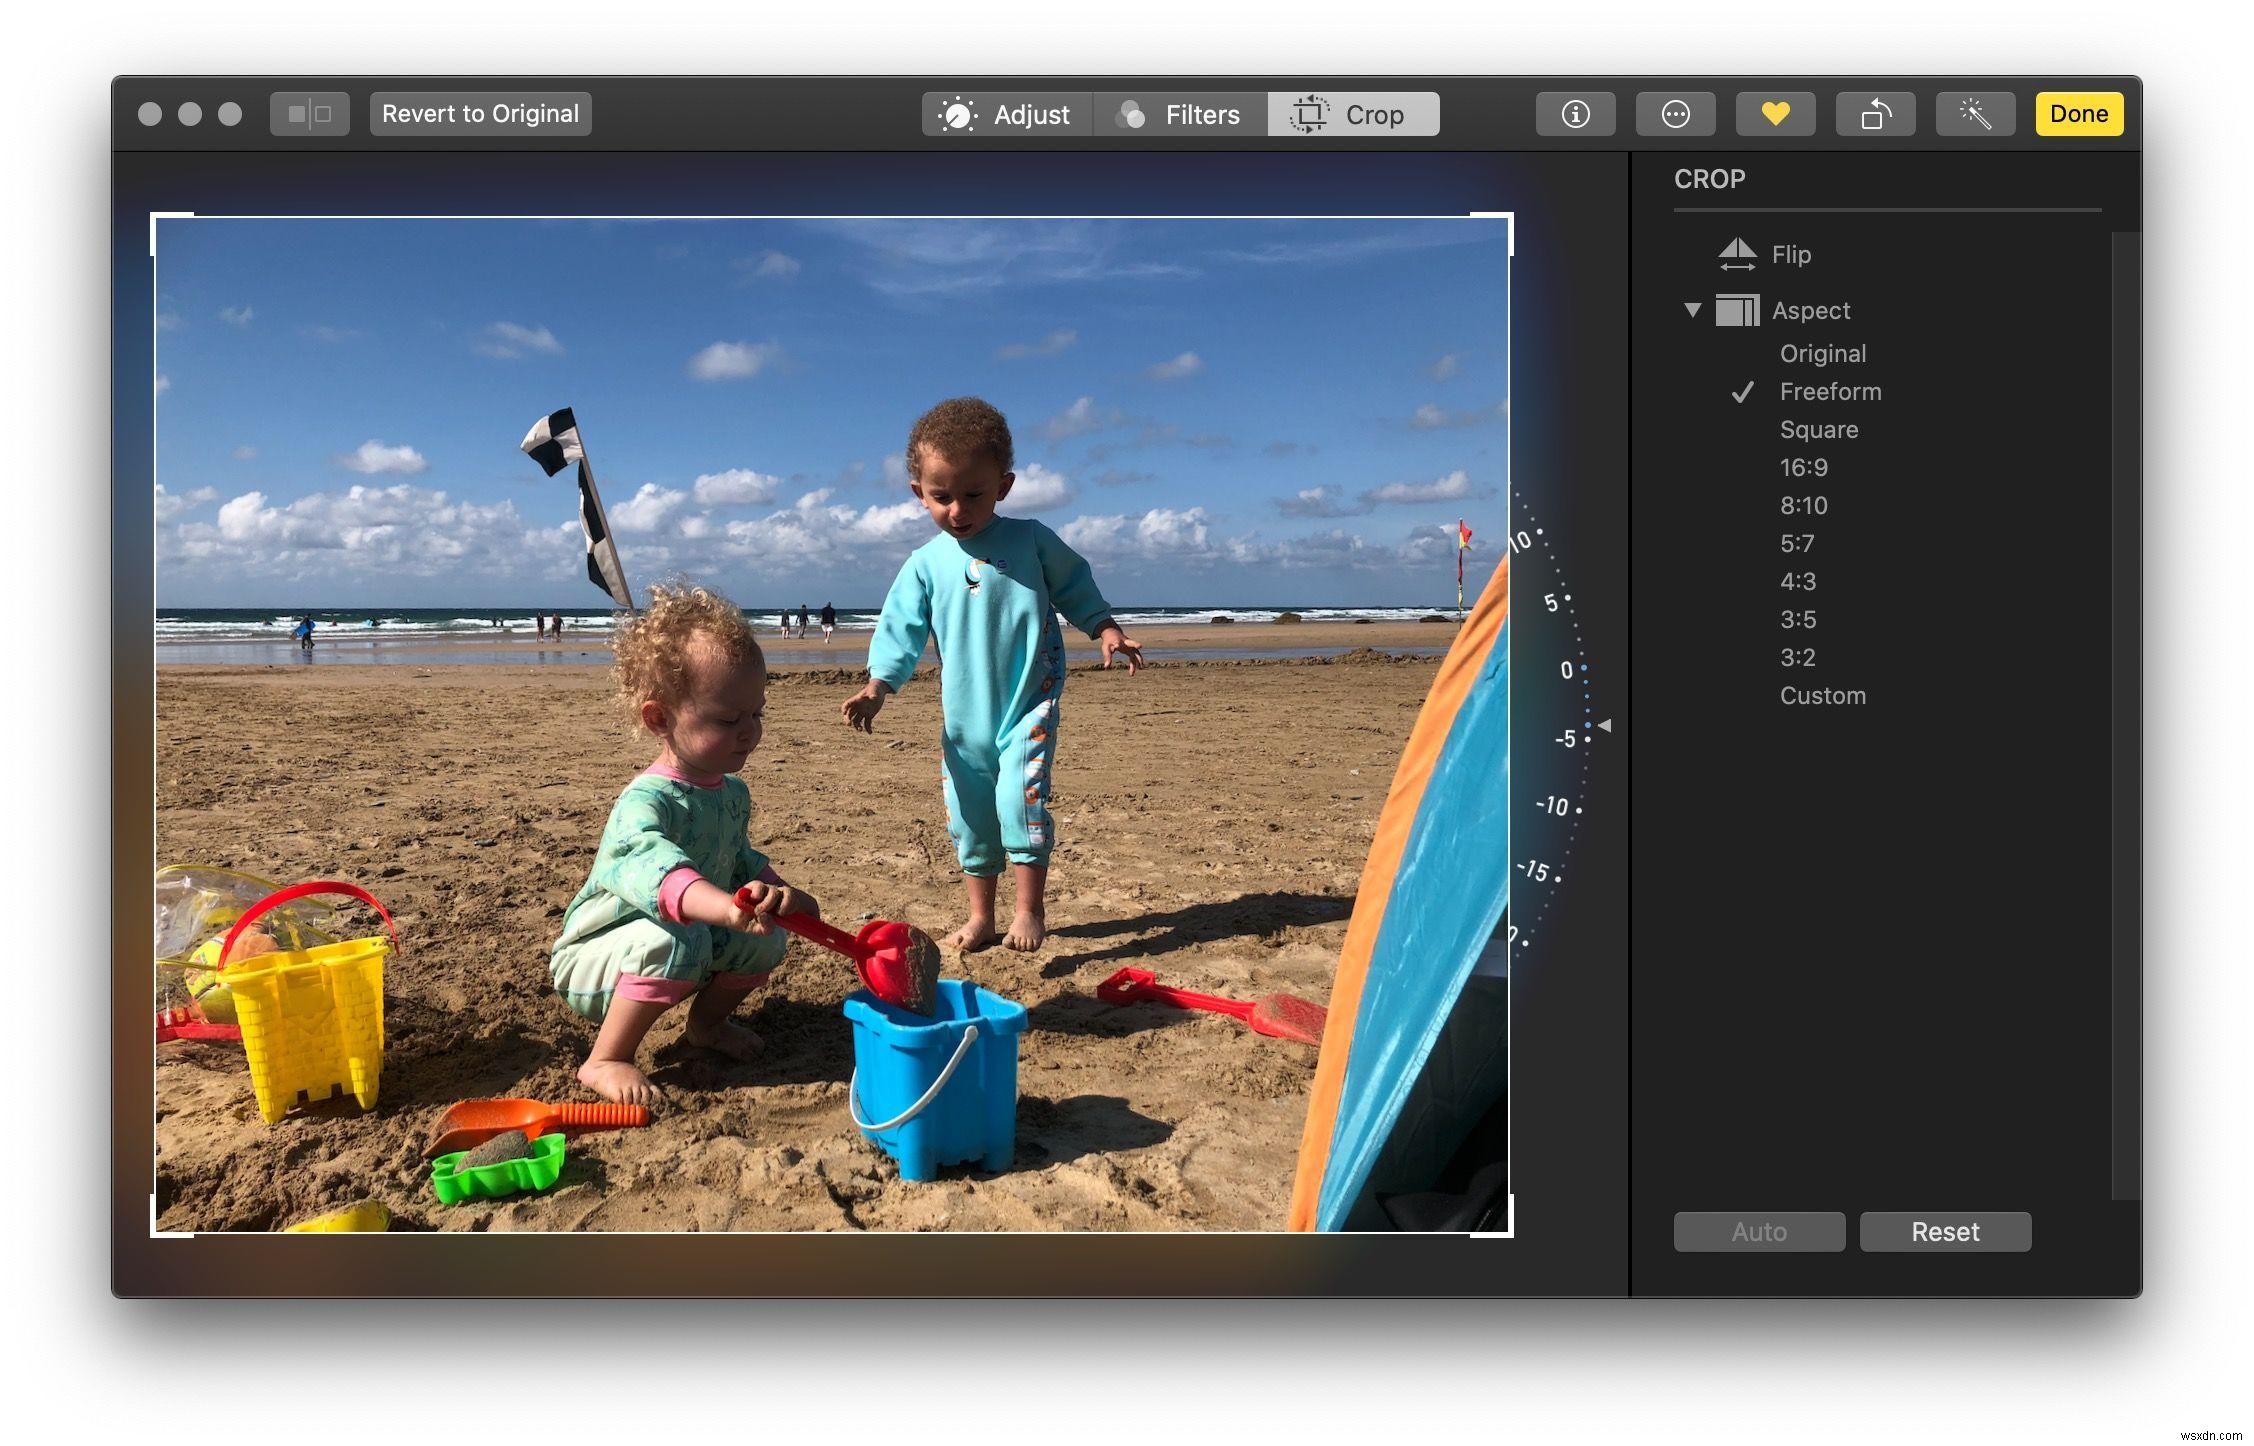The height and width of the screenshot is (1446, 2254).
Task: Click the Crop tool icon in toolbar
Action: 1311,113
